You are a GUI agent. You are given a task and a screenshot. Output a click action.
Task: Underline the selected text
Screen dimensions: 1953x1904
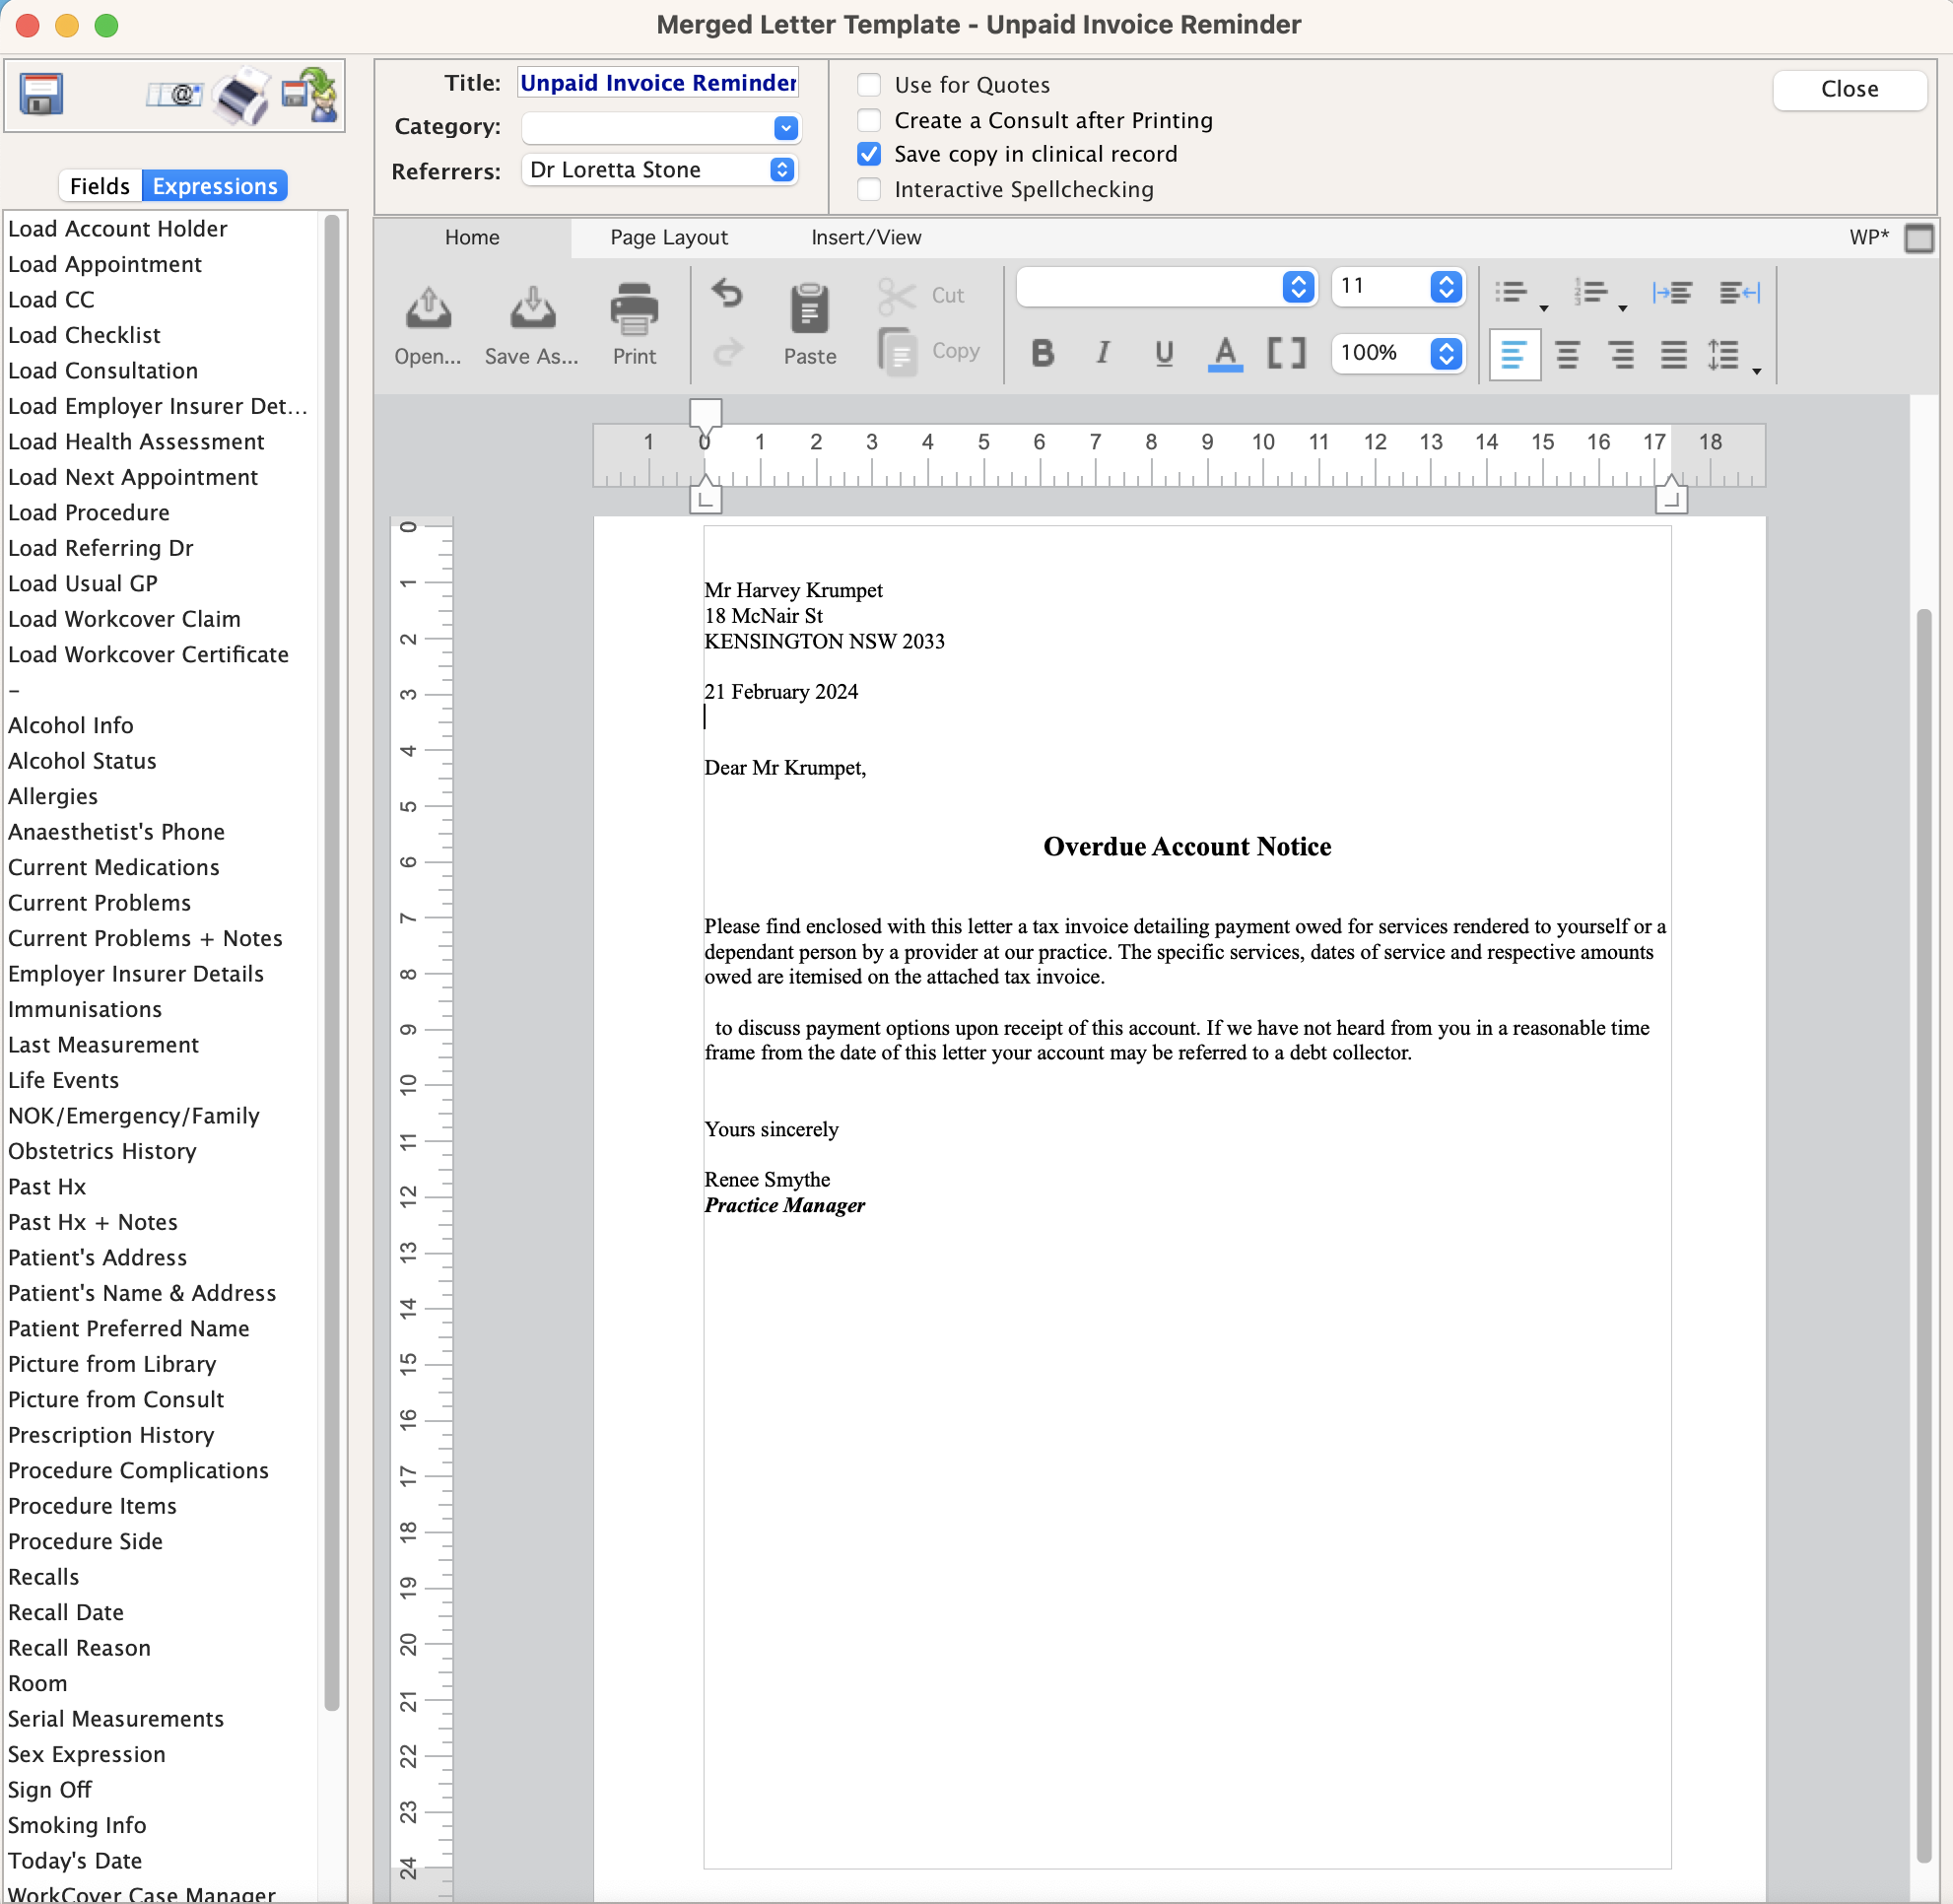click(1163, 353)
